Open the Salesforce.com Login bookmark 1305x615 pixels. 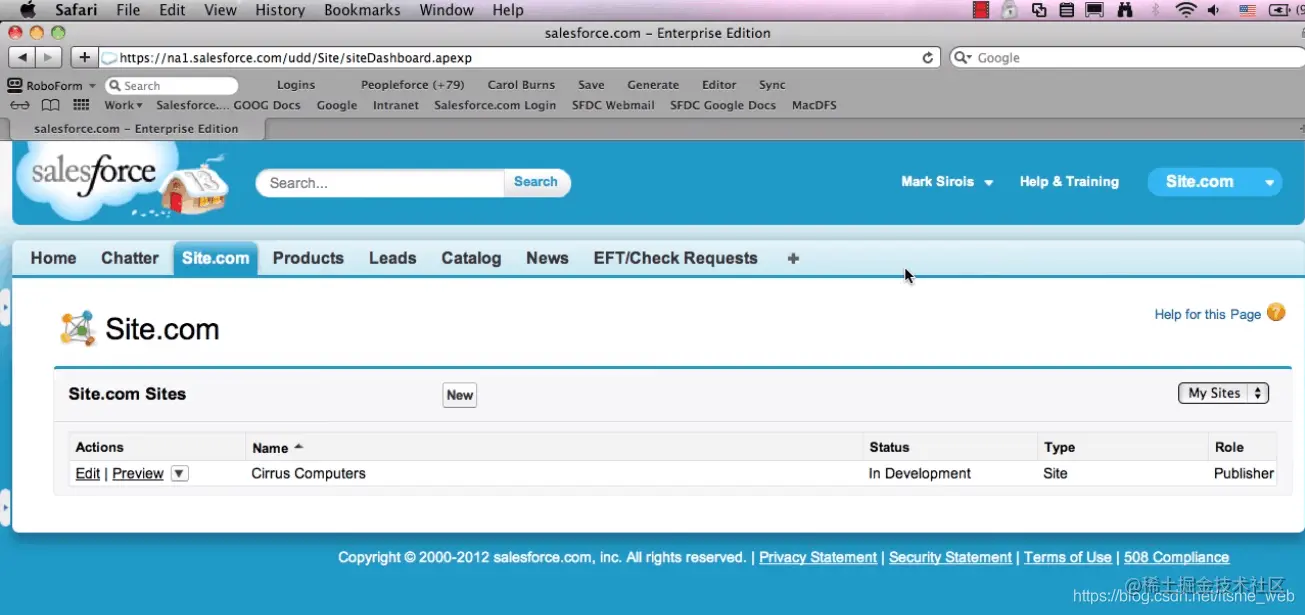[495, 105]
